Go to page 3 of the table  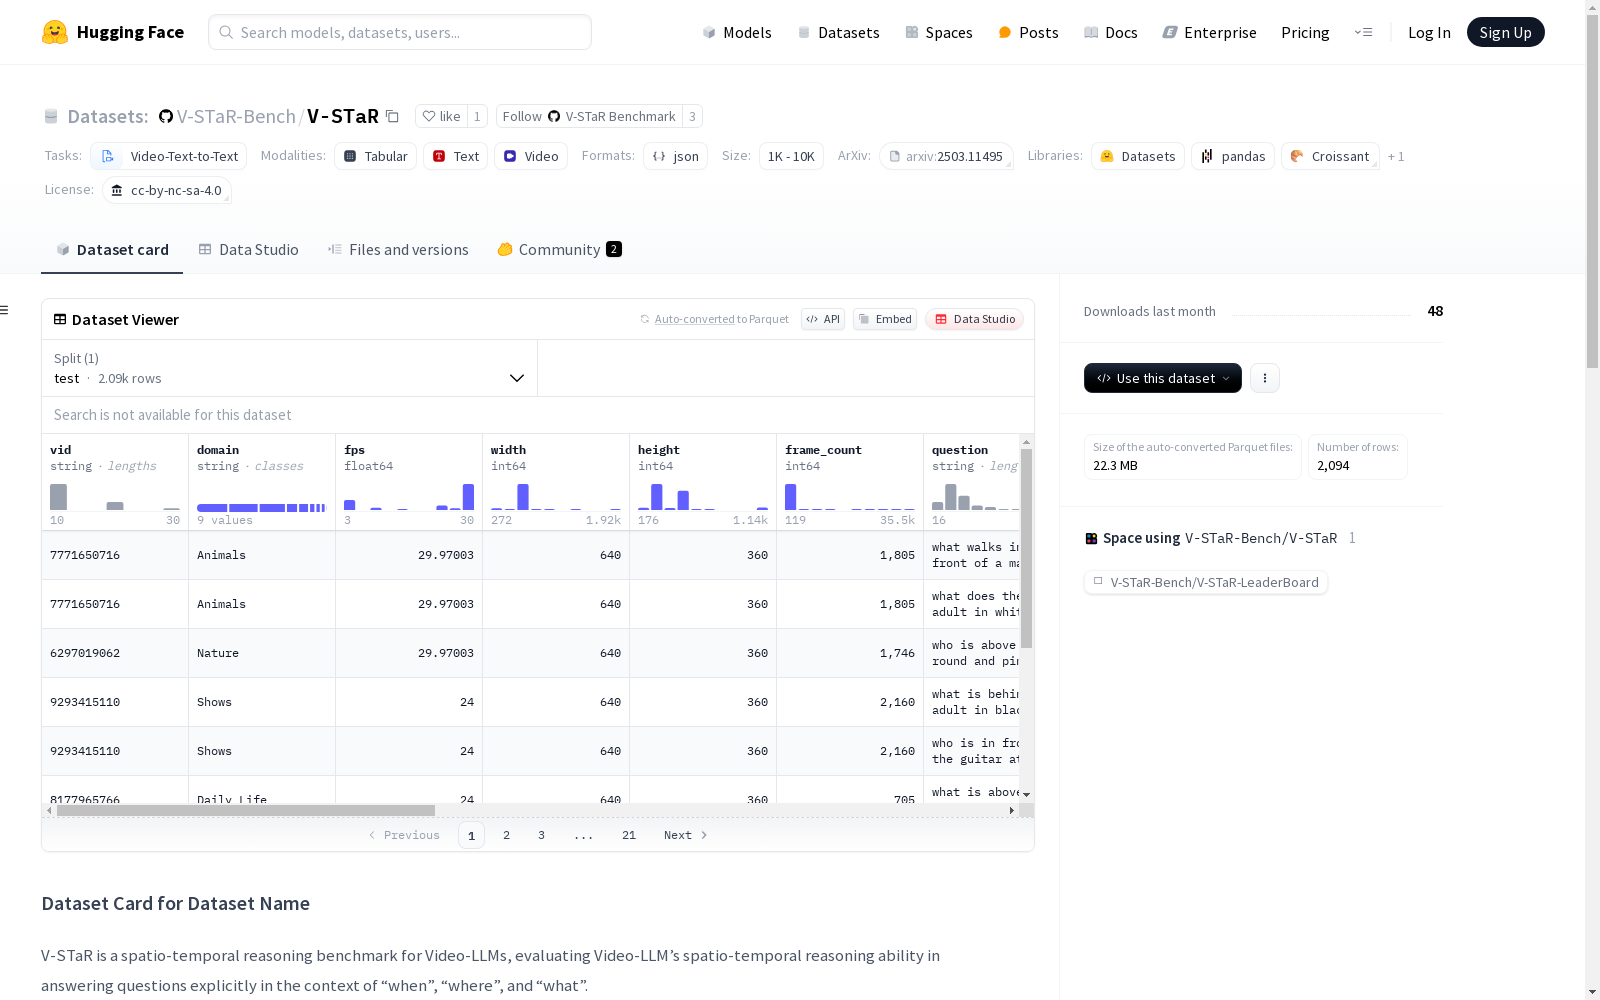pyautogui.click(x=541, y=835)
